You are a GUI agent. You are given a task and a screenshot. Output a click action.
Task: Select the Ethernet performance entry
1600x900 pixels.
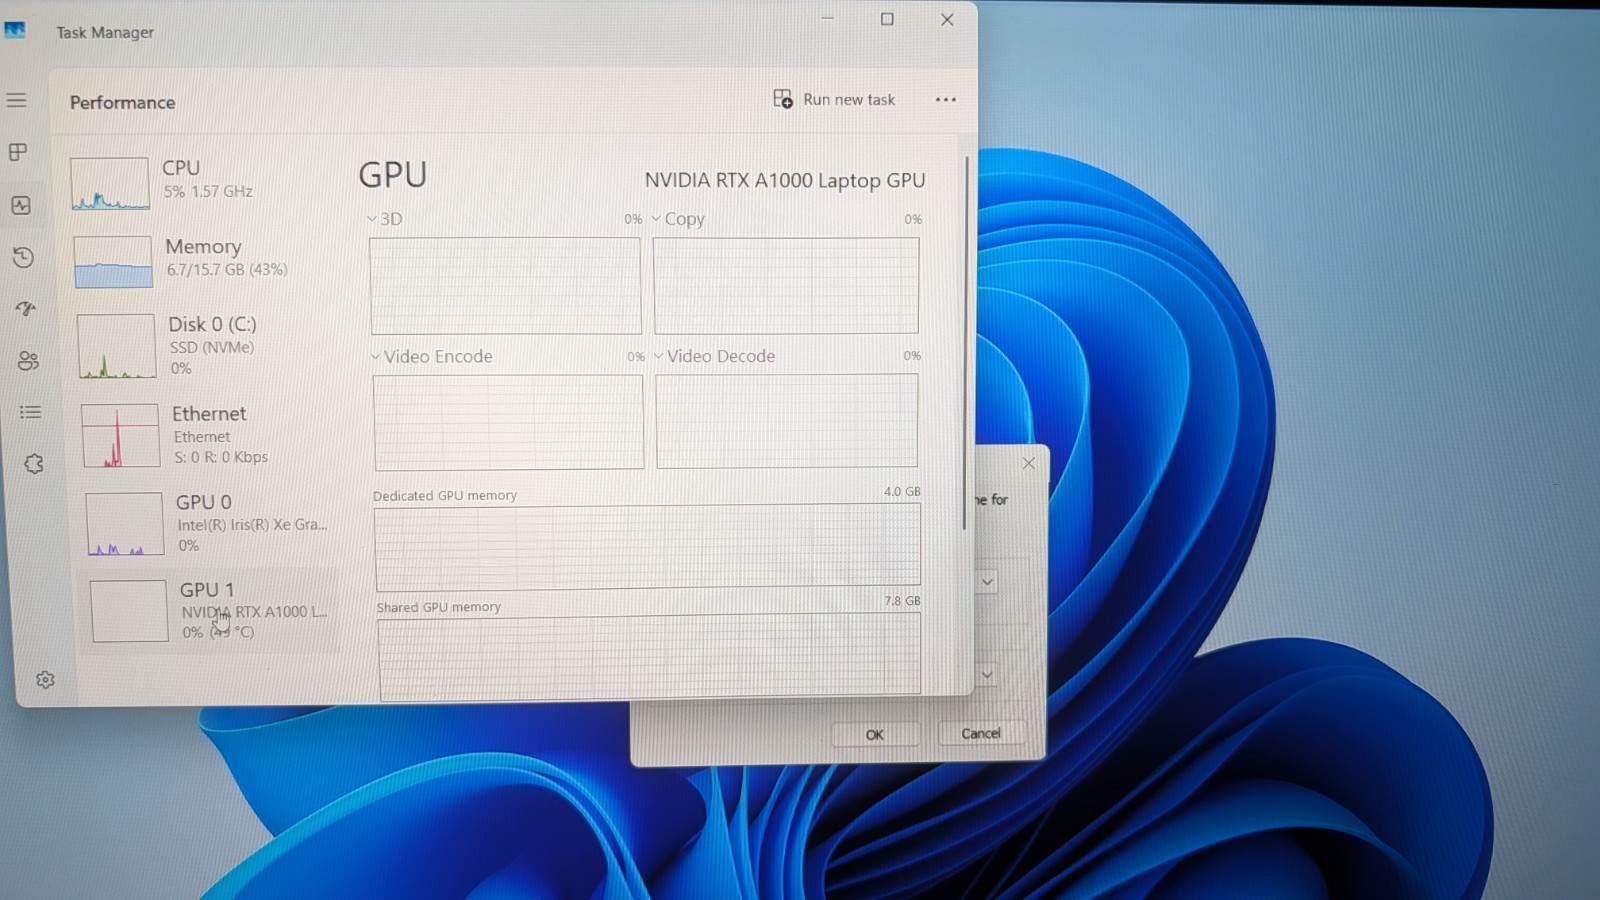pos(210,434)
